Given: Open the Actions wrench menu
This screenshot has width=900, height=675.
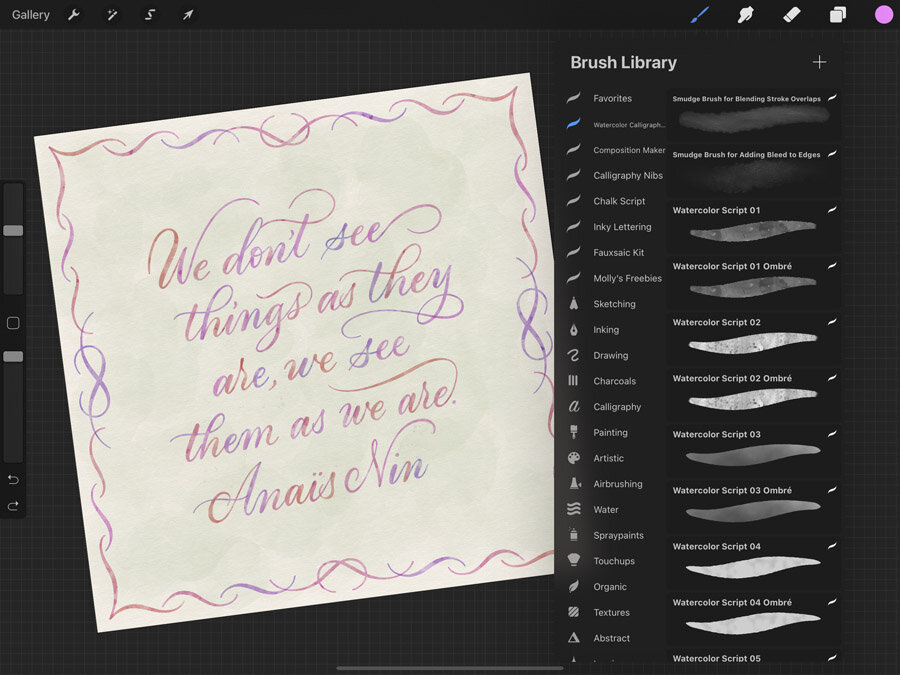Looking at the screenshot, I should [x=73, y=15].
